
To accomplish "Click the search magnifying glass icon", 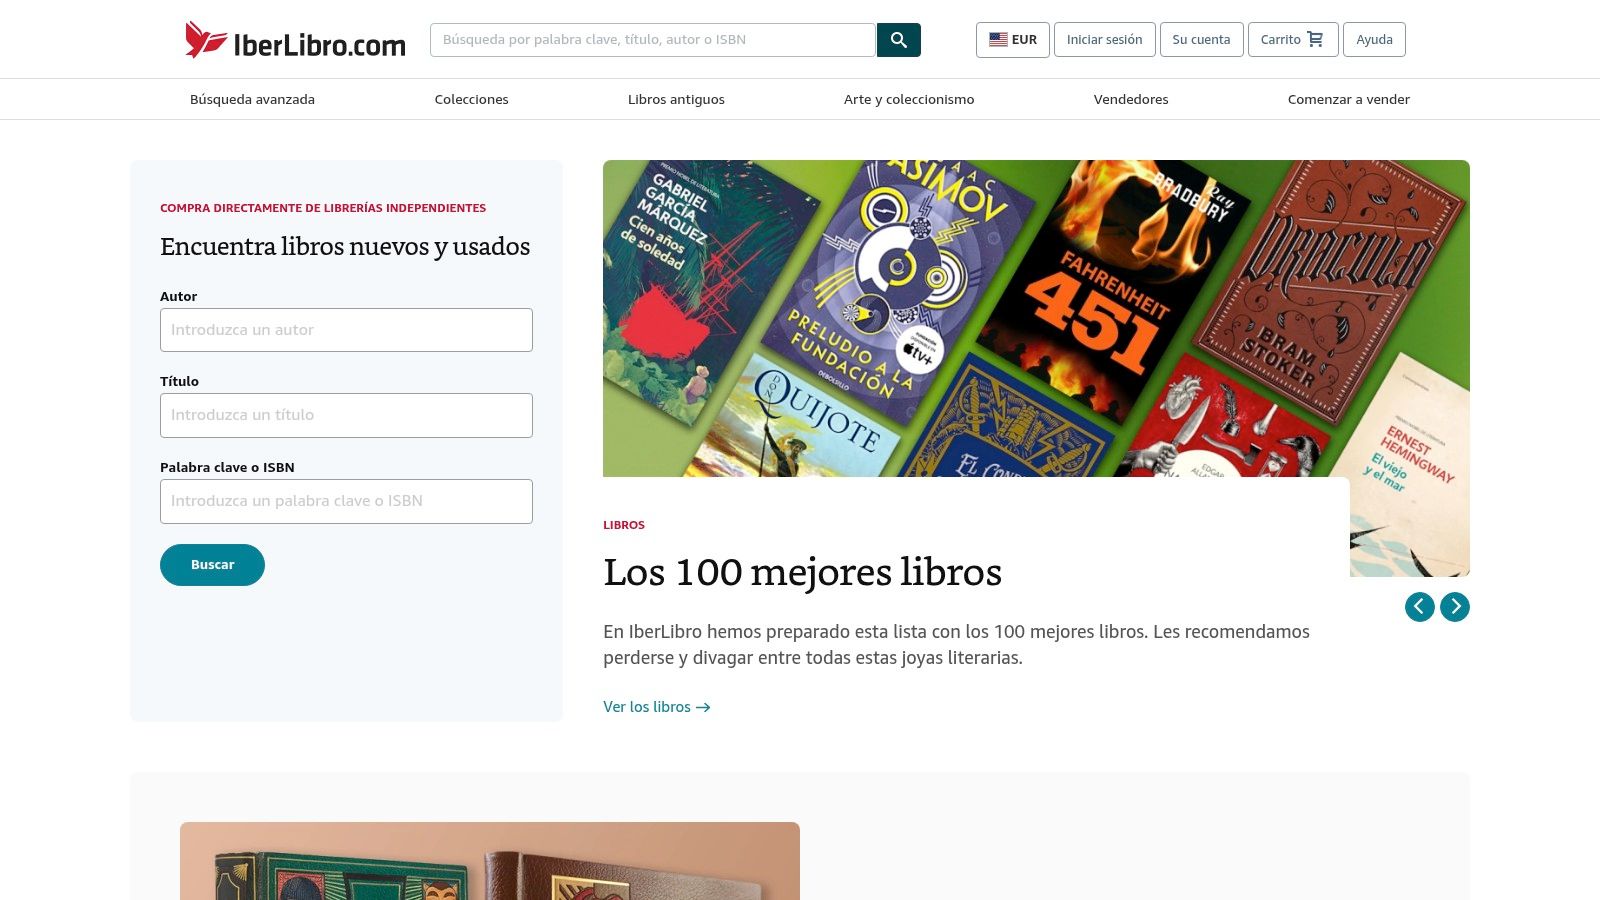I will coord(898,40).
